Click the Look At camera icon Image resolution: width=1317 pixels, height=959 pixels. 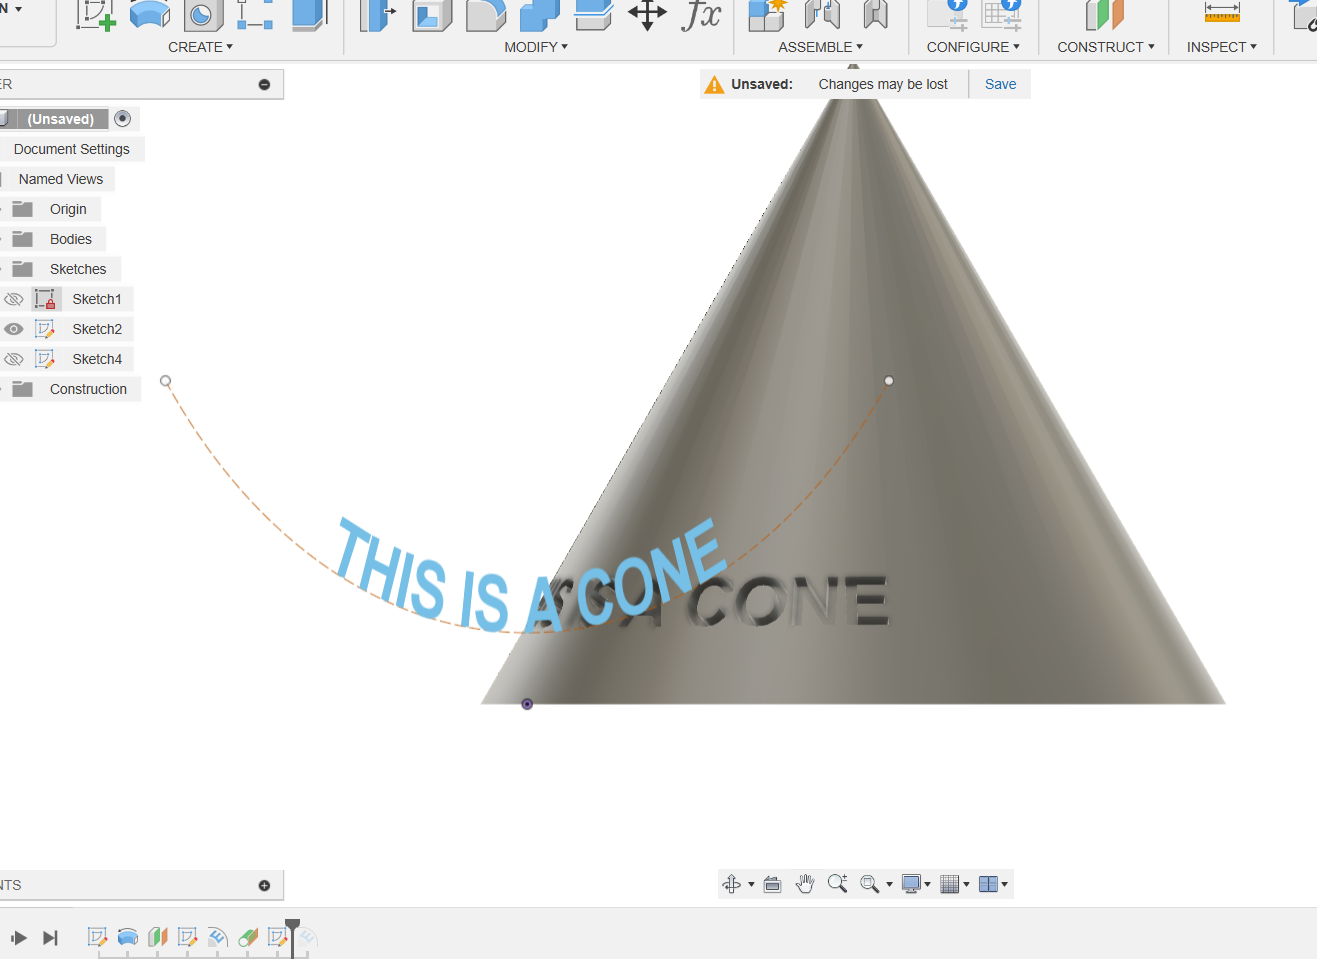coord(772,884)
